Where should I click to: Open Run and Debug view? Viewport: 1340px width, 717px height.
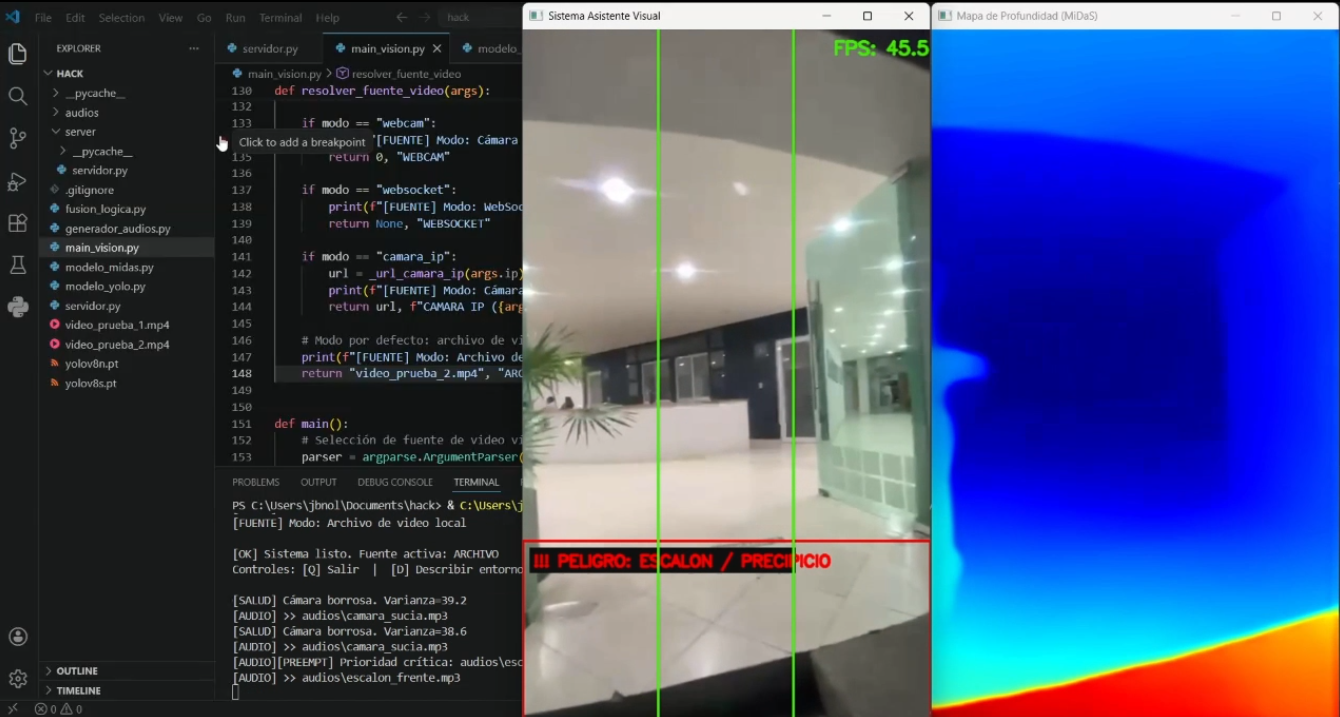pyautogui.click(x=17, y=181)
